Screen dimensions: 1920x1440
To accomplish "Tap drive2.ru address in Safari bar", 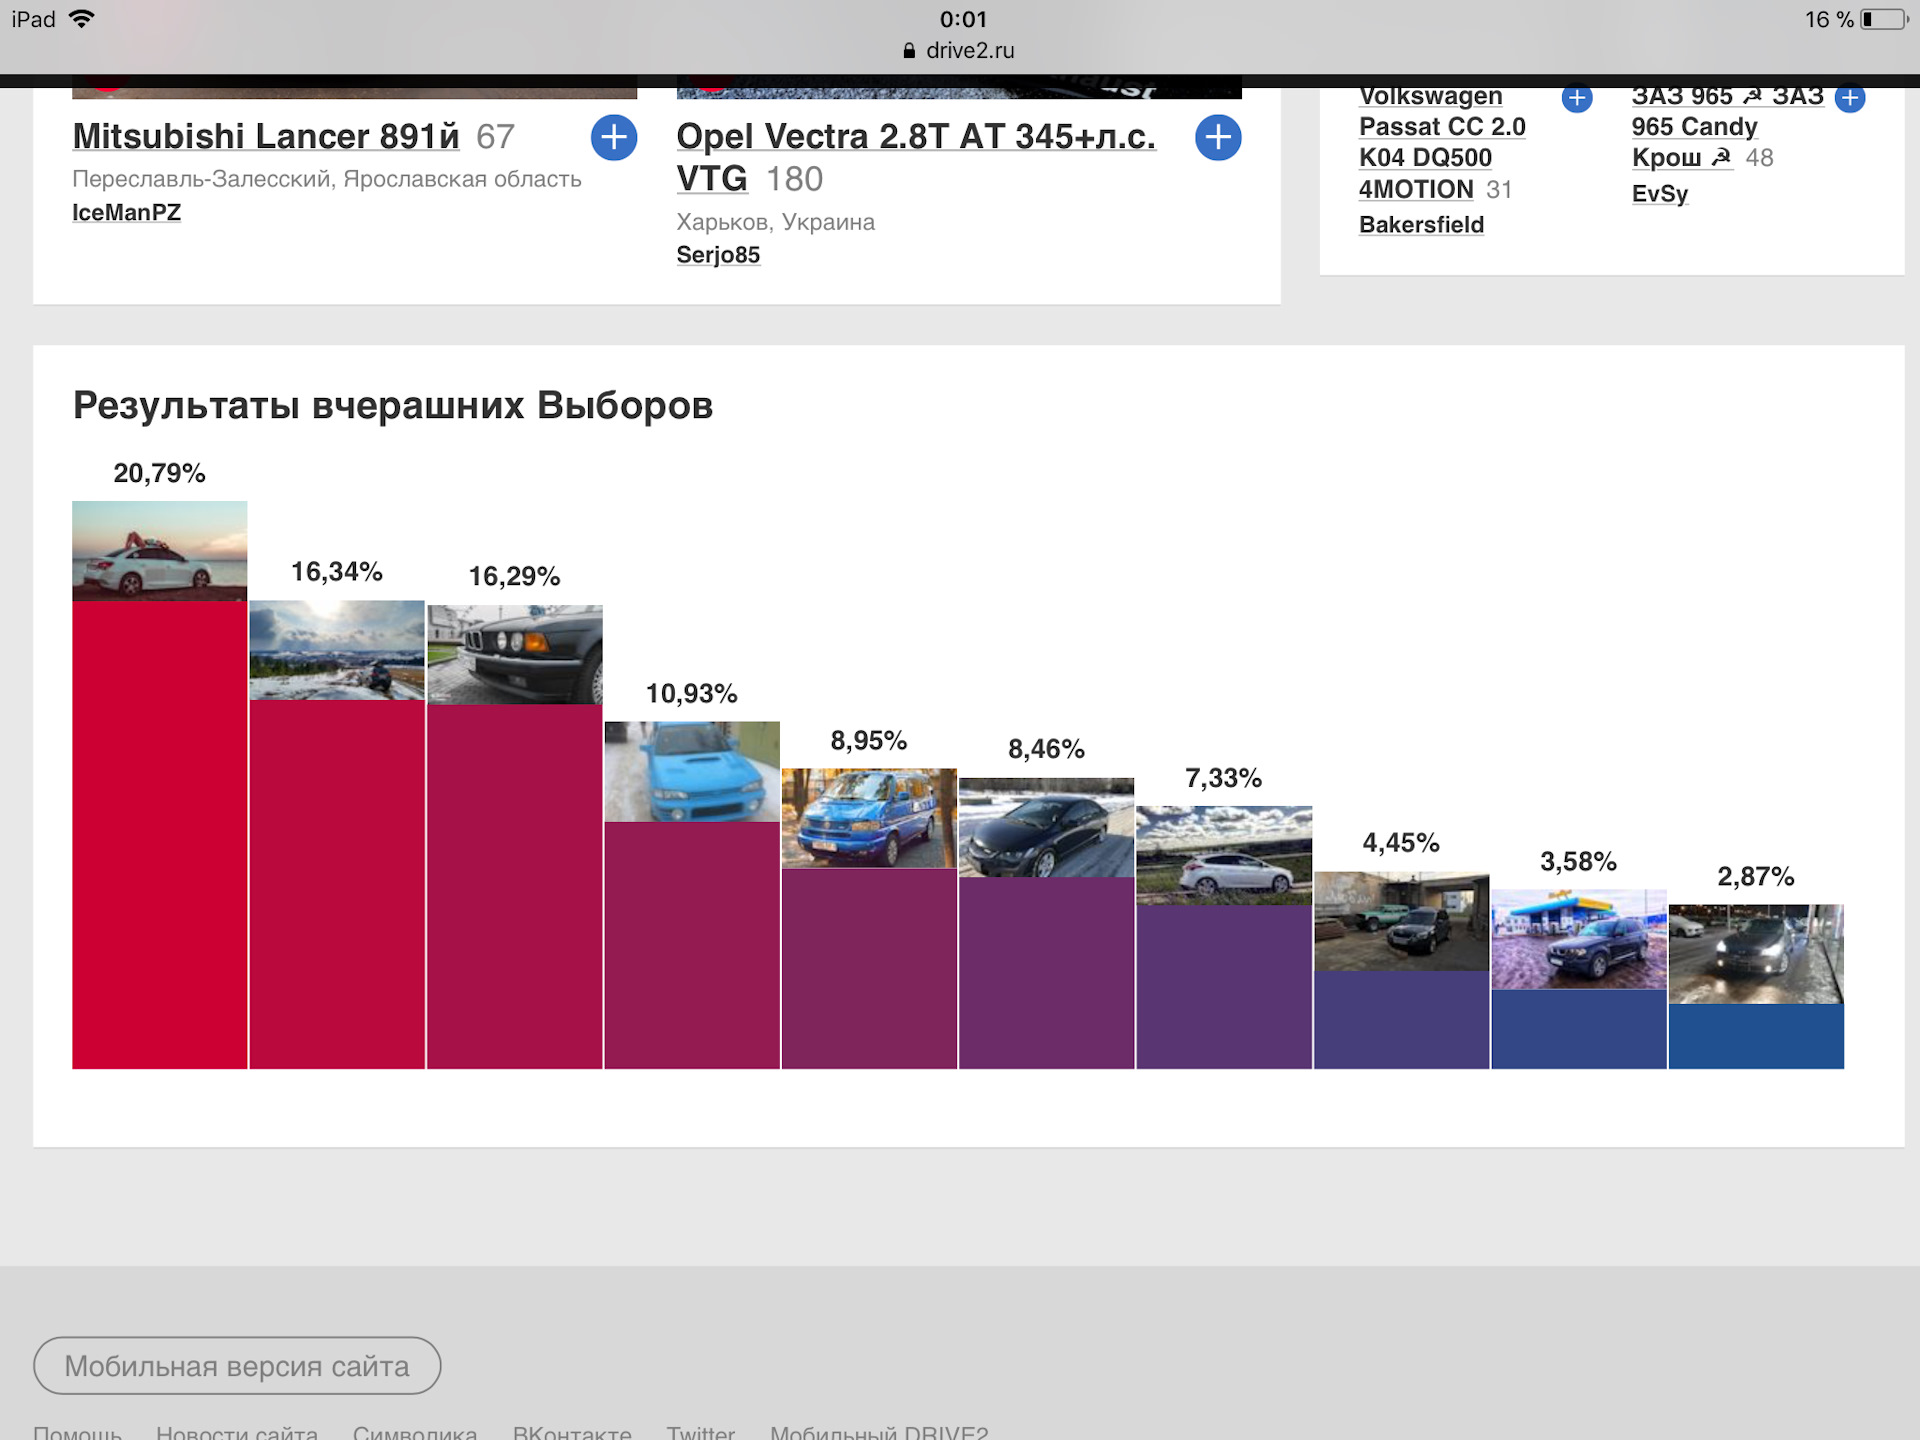I will (x=970, y=50).
